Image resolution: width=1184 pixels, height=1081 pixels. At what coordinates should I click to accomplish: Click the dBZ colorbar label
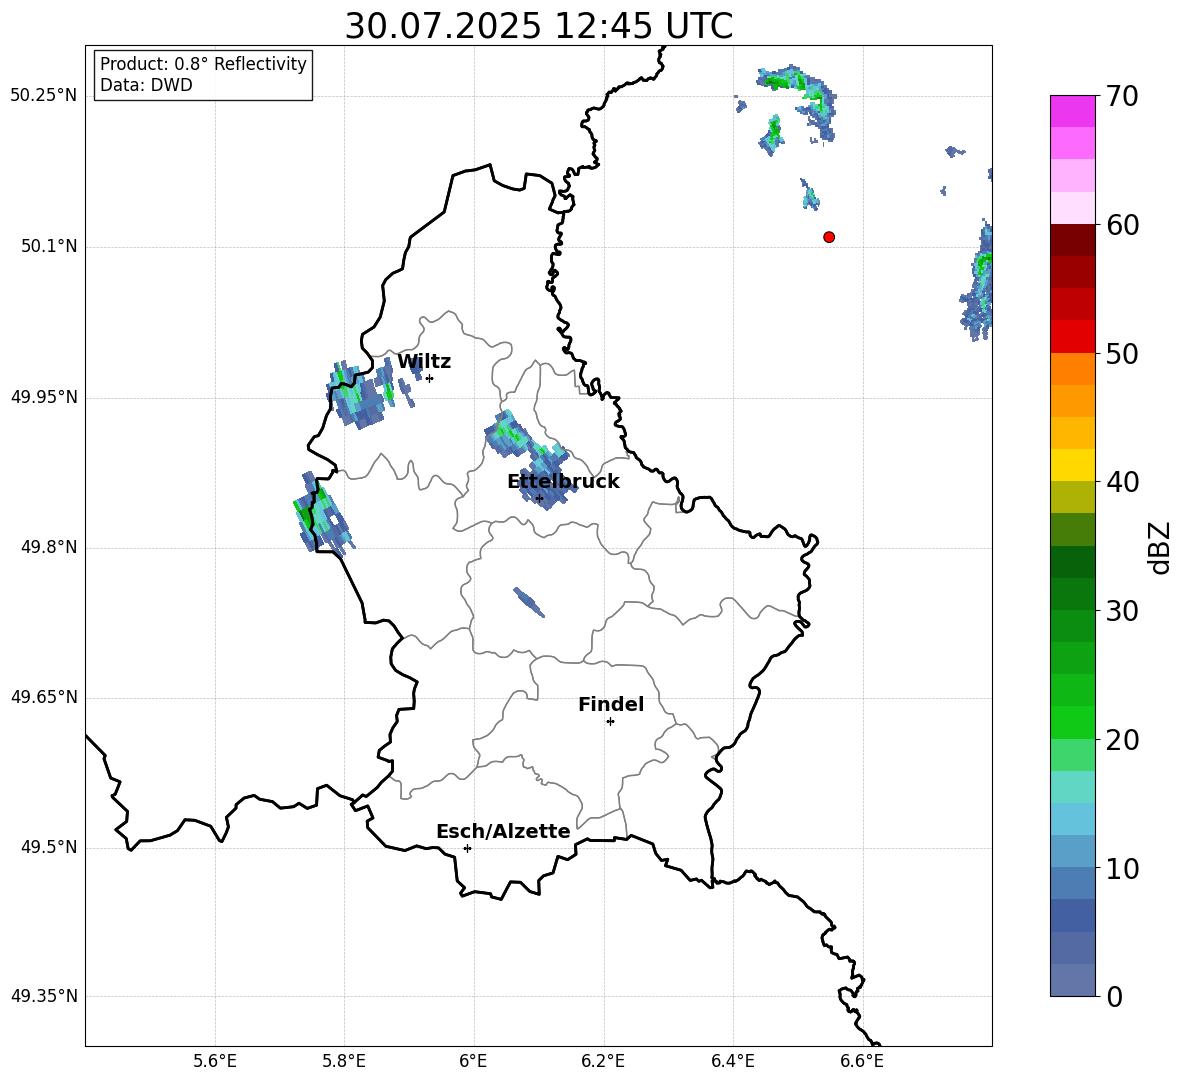pos(1161,547)
